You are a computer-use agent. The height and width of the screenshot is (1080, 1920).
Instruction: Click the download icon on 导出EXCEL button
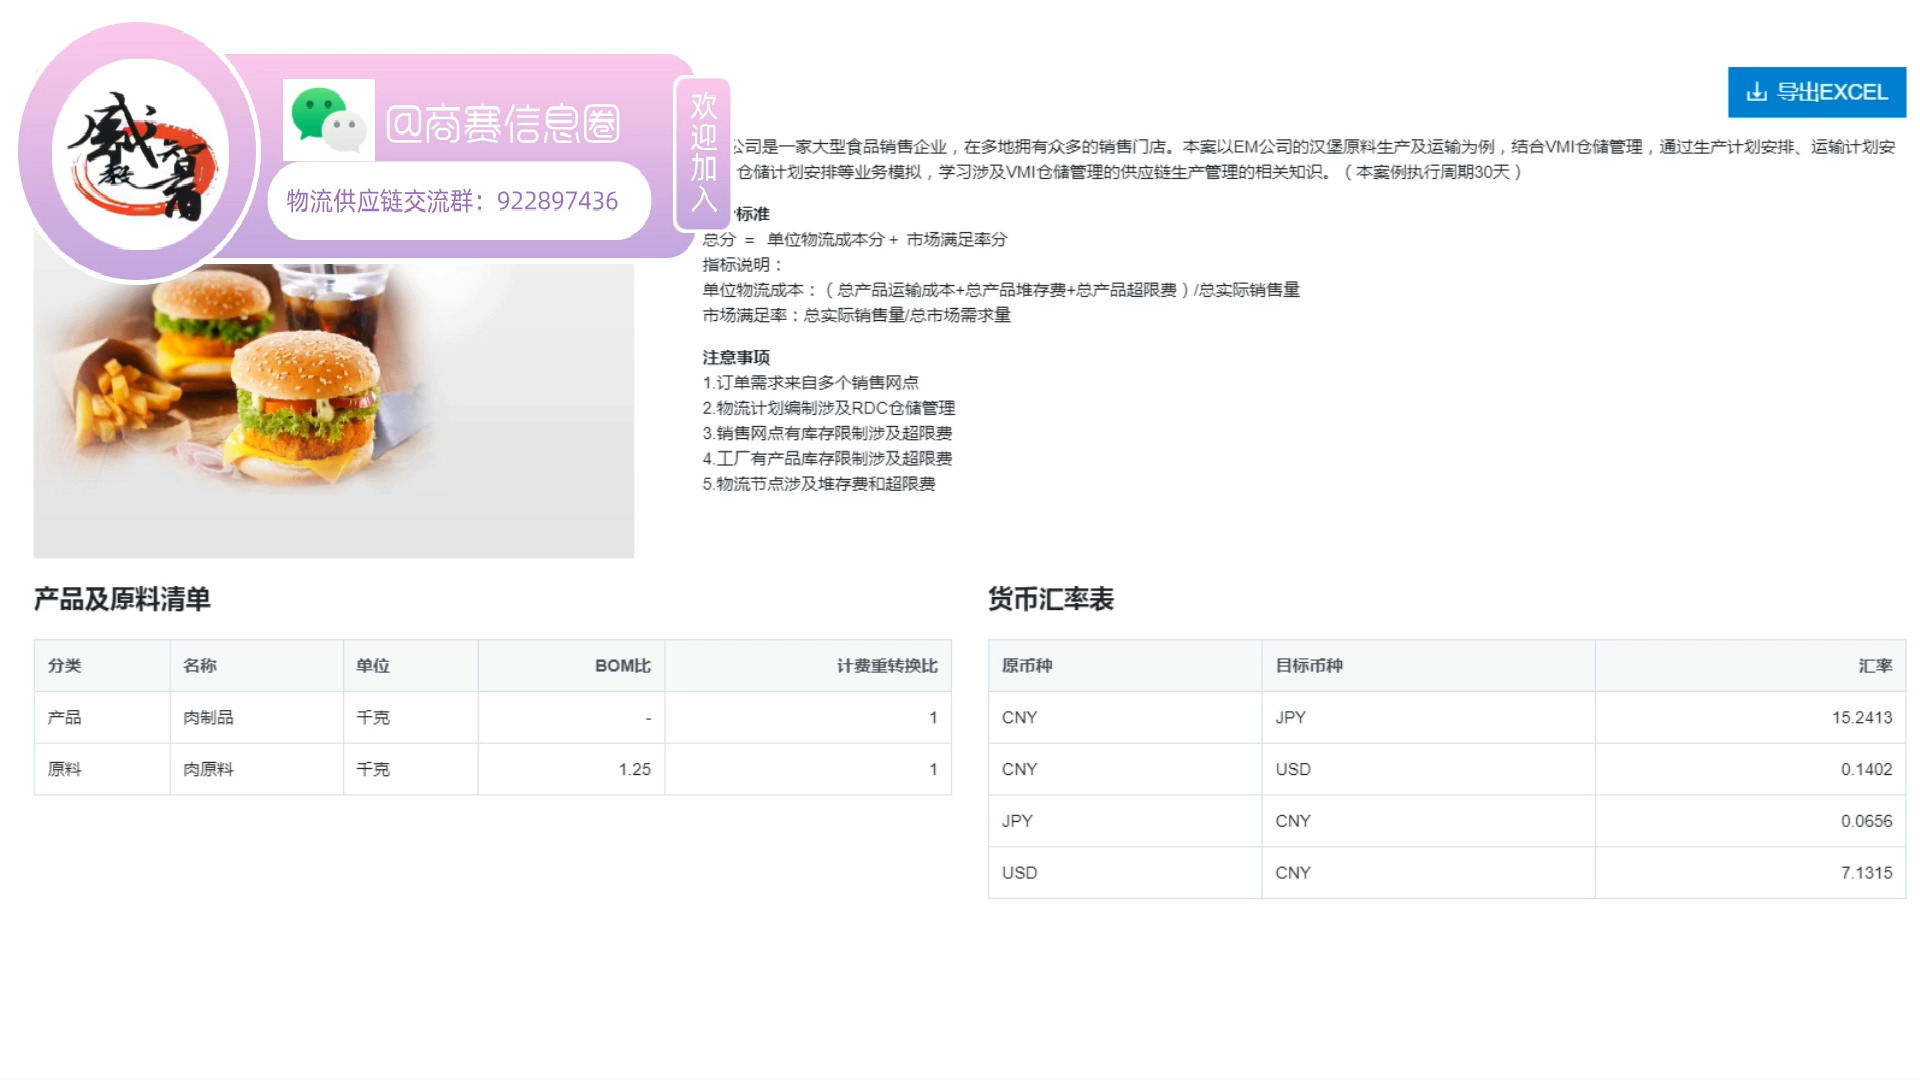coord(1756,91)
